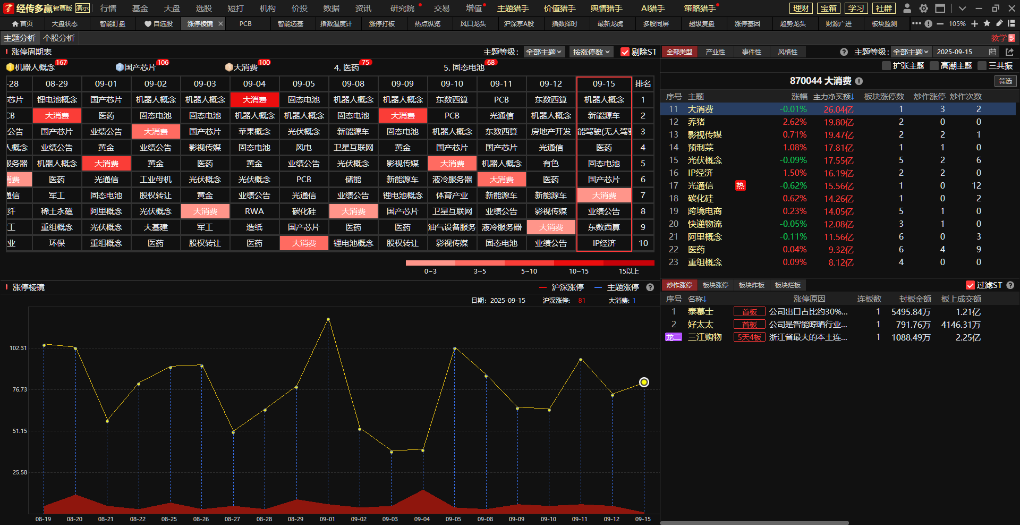1020x525 pixels.
Task: Click the 社群 button
Action: [x=883, y=8]
